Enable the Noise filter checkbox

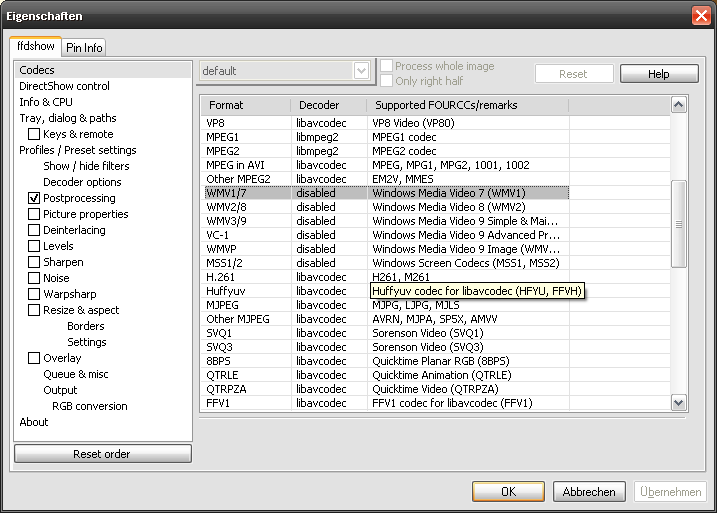coord(34,278)
